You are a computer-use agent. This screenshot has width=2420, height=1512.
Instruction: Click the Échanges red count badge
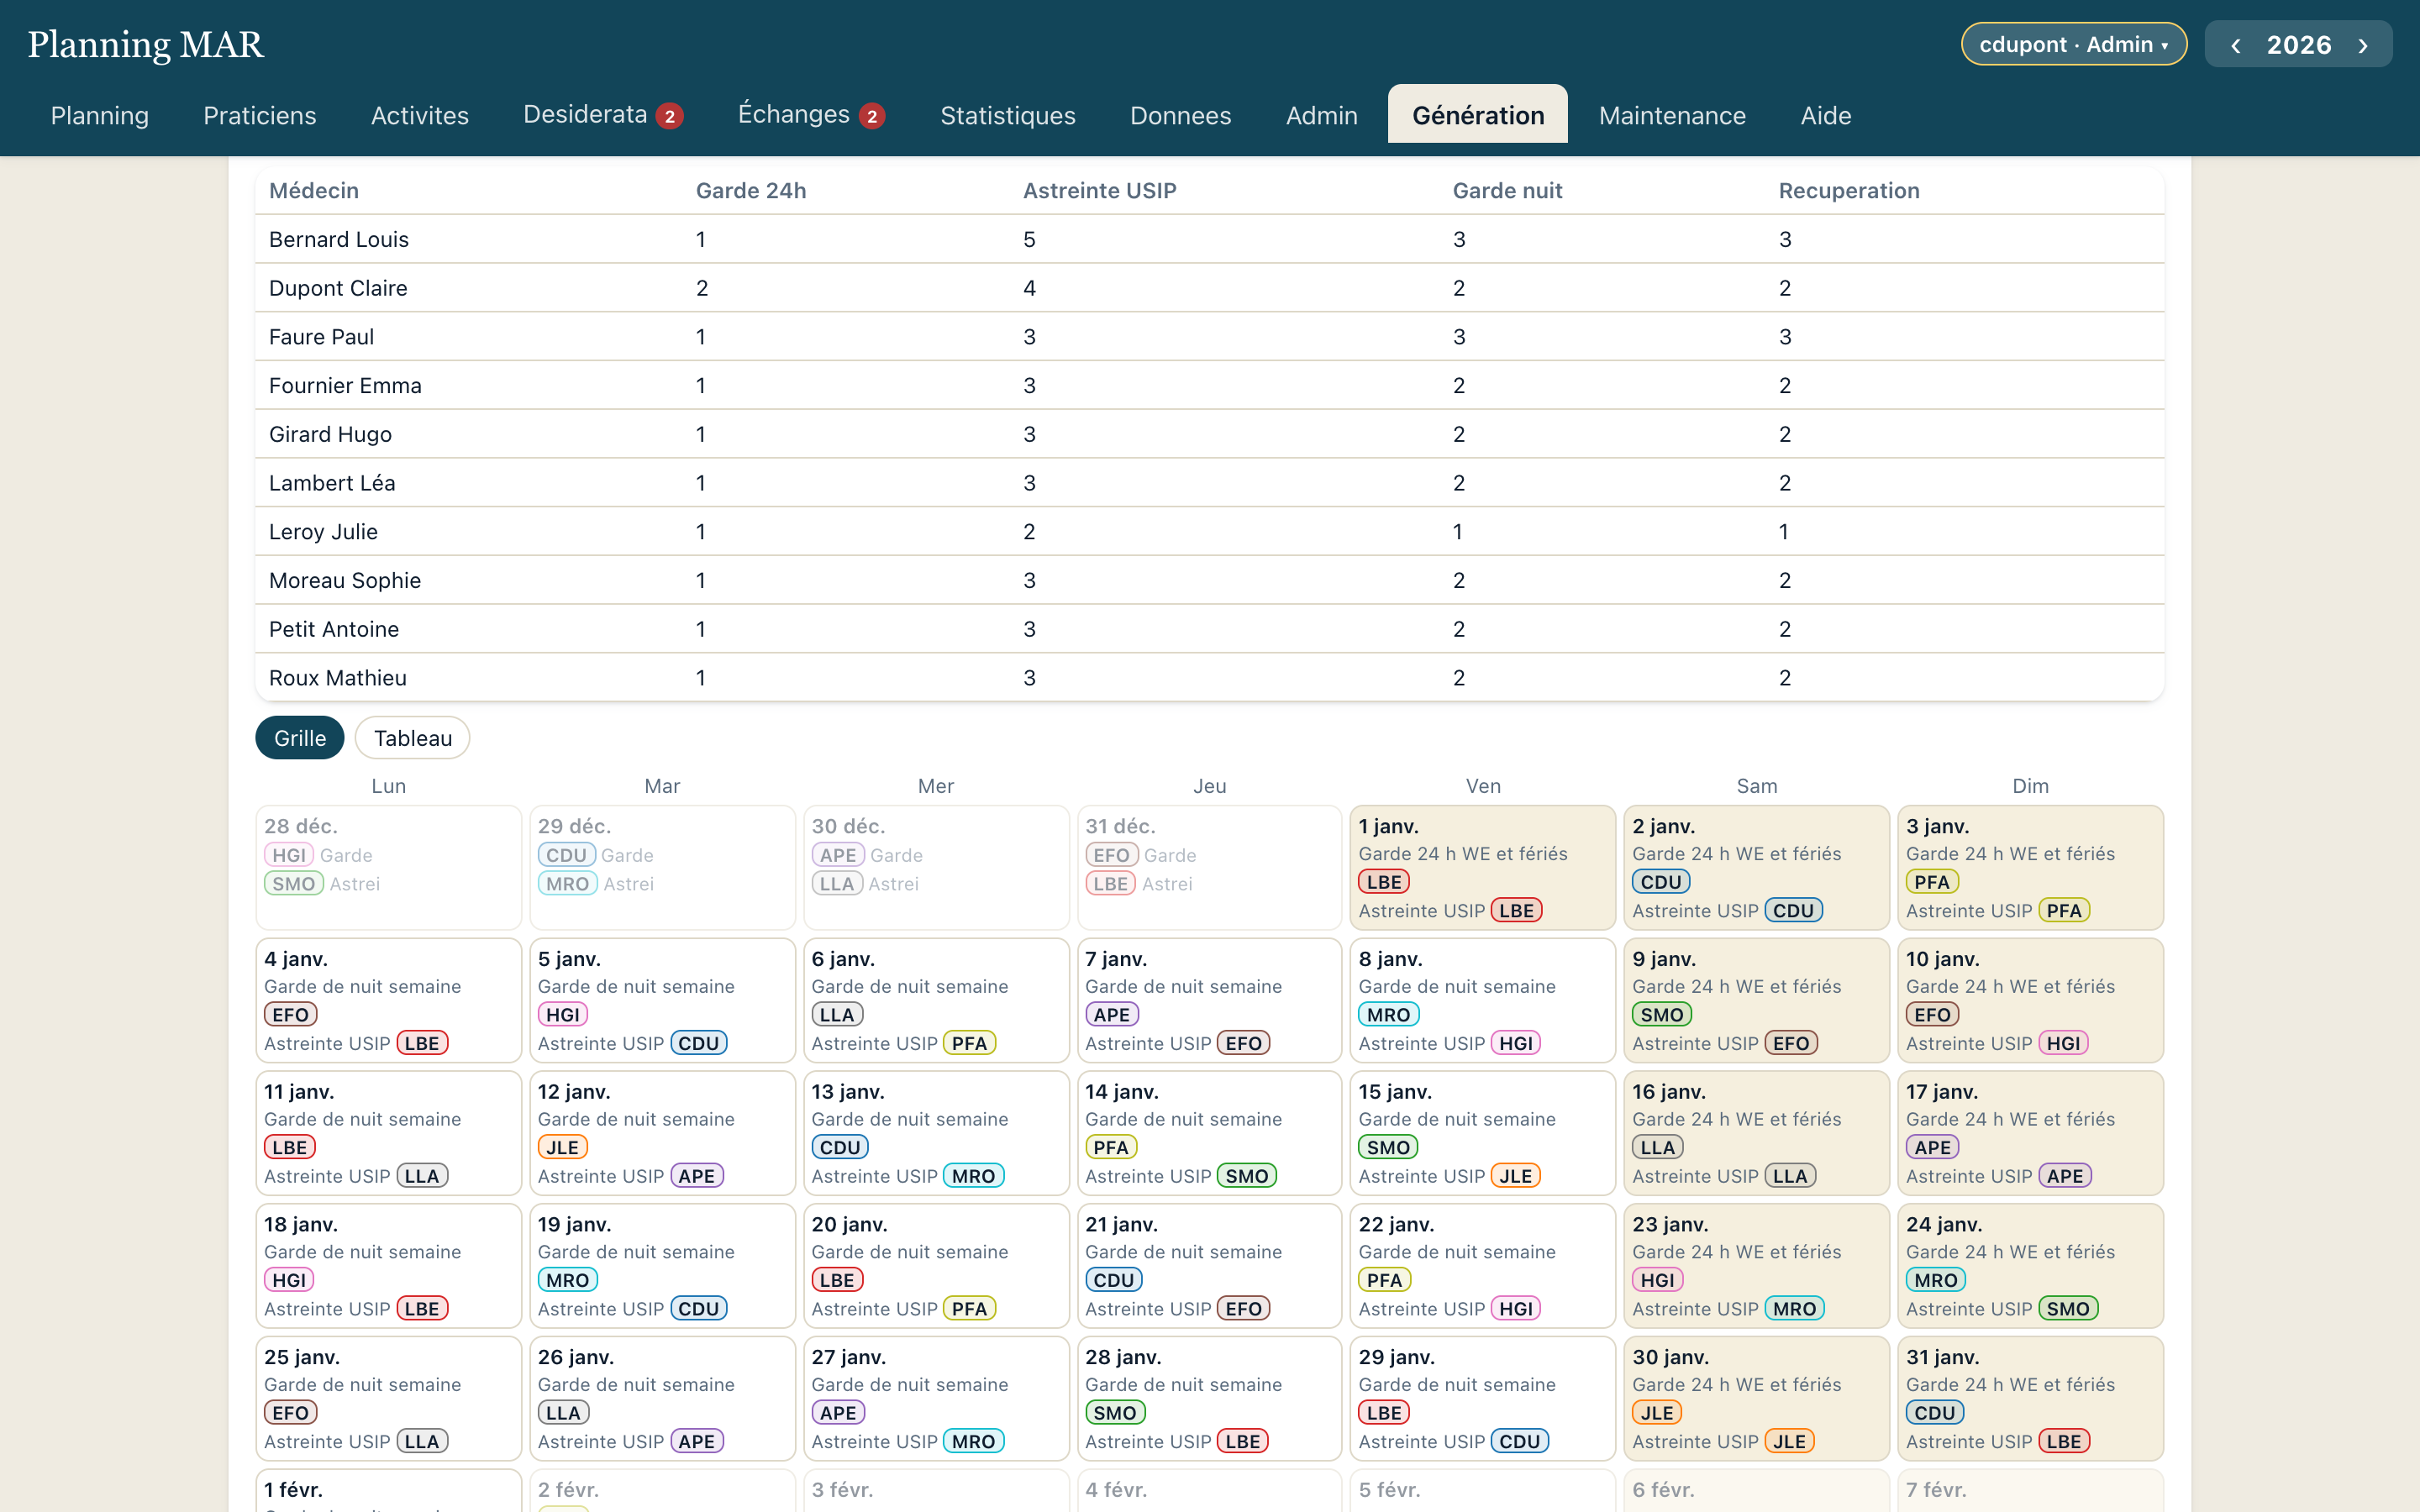point(872,116)
